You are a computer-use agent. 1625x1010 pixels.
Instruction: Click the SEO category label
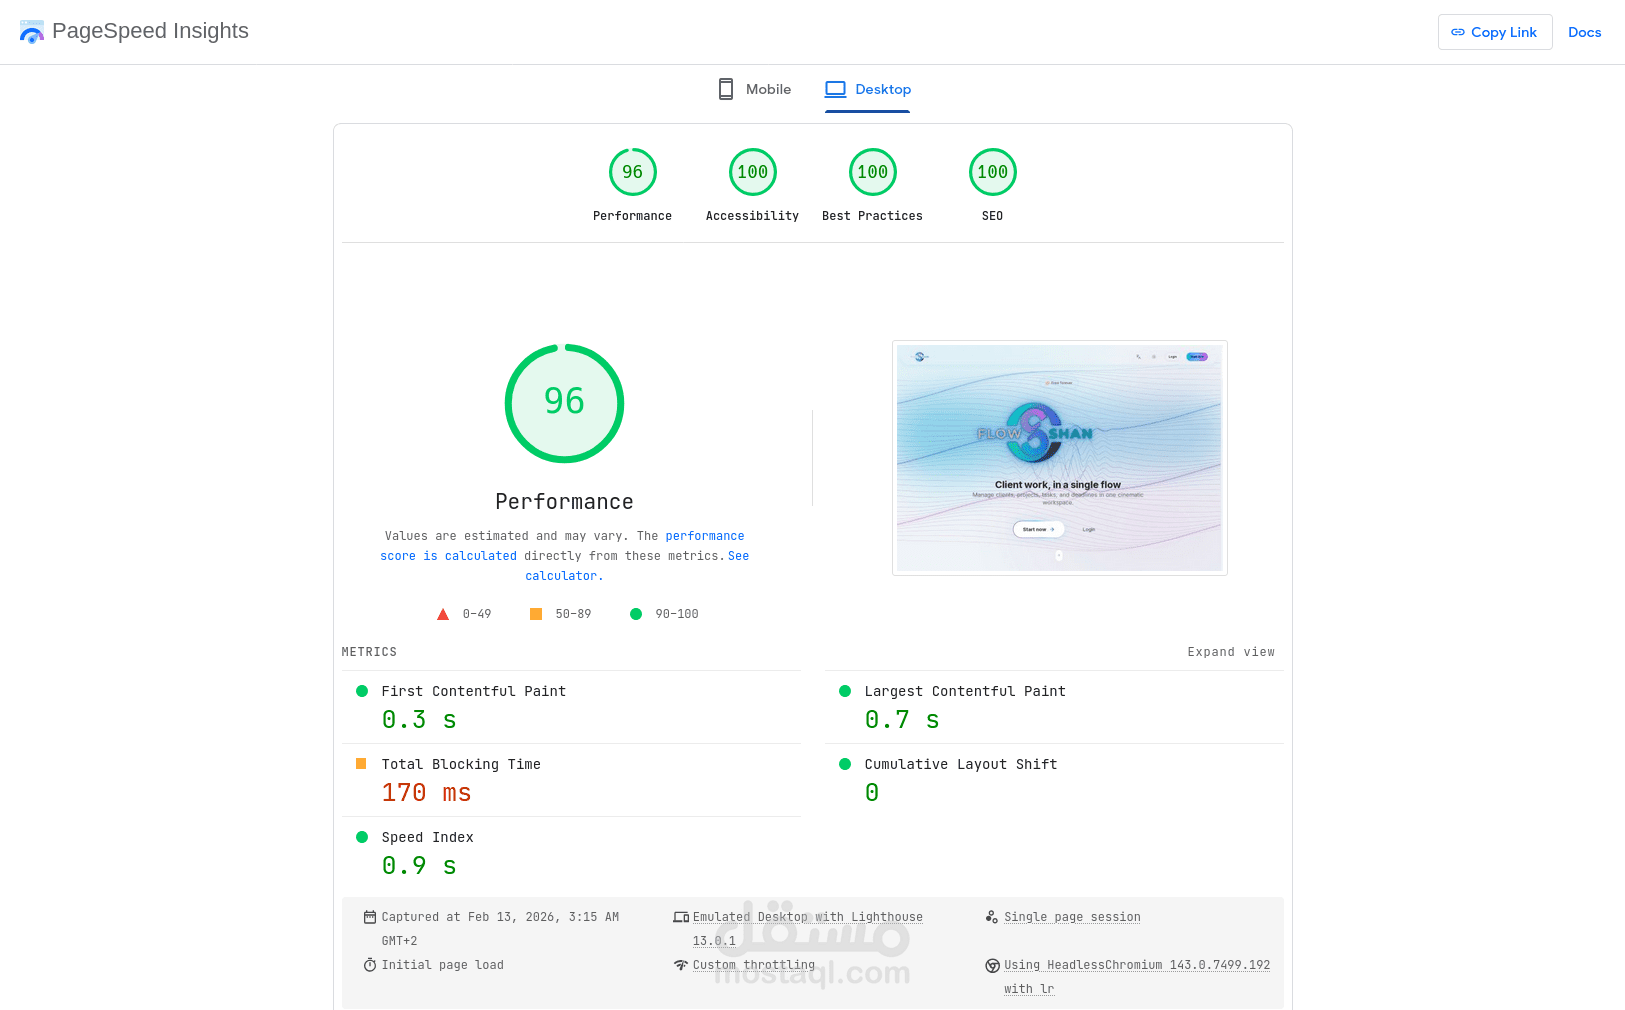click(x=992, y=216)
